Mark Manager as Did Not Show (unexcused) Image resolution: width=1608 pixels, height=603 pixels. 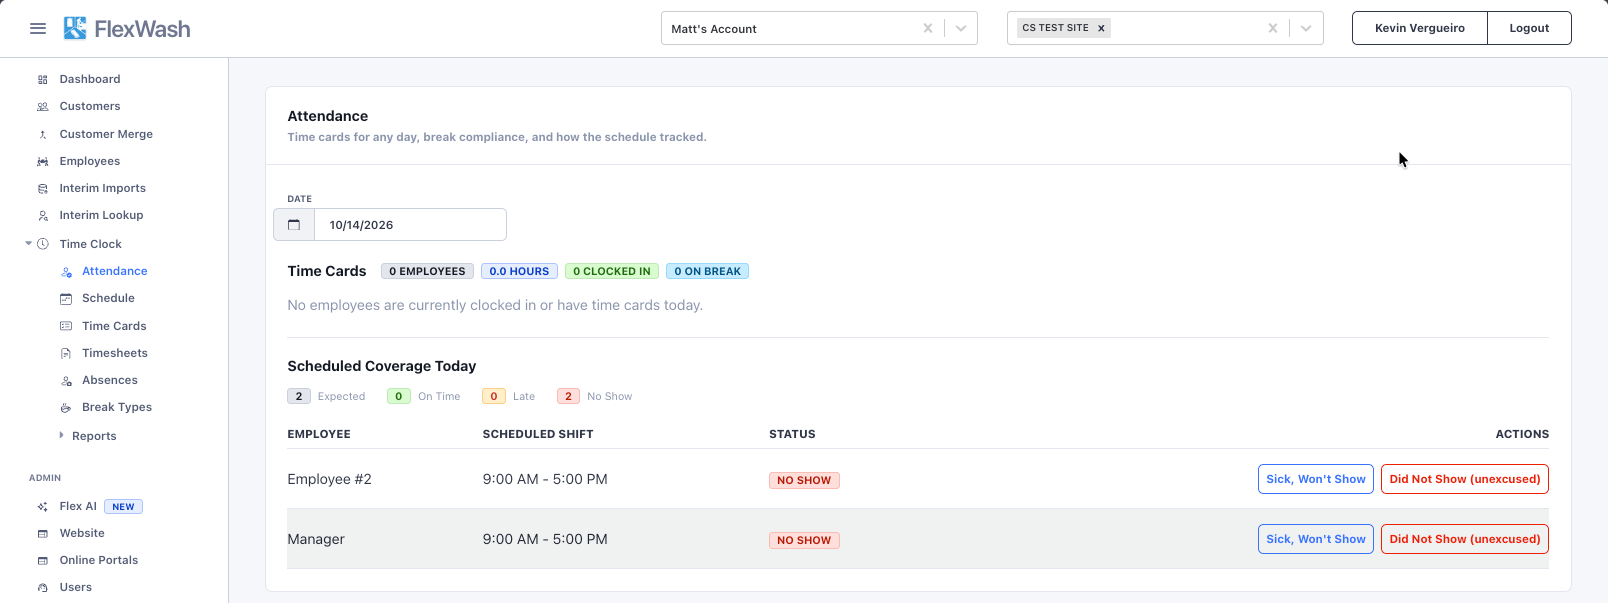pos(1465,539)
